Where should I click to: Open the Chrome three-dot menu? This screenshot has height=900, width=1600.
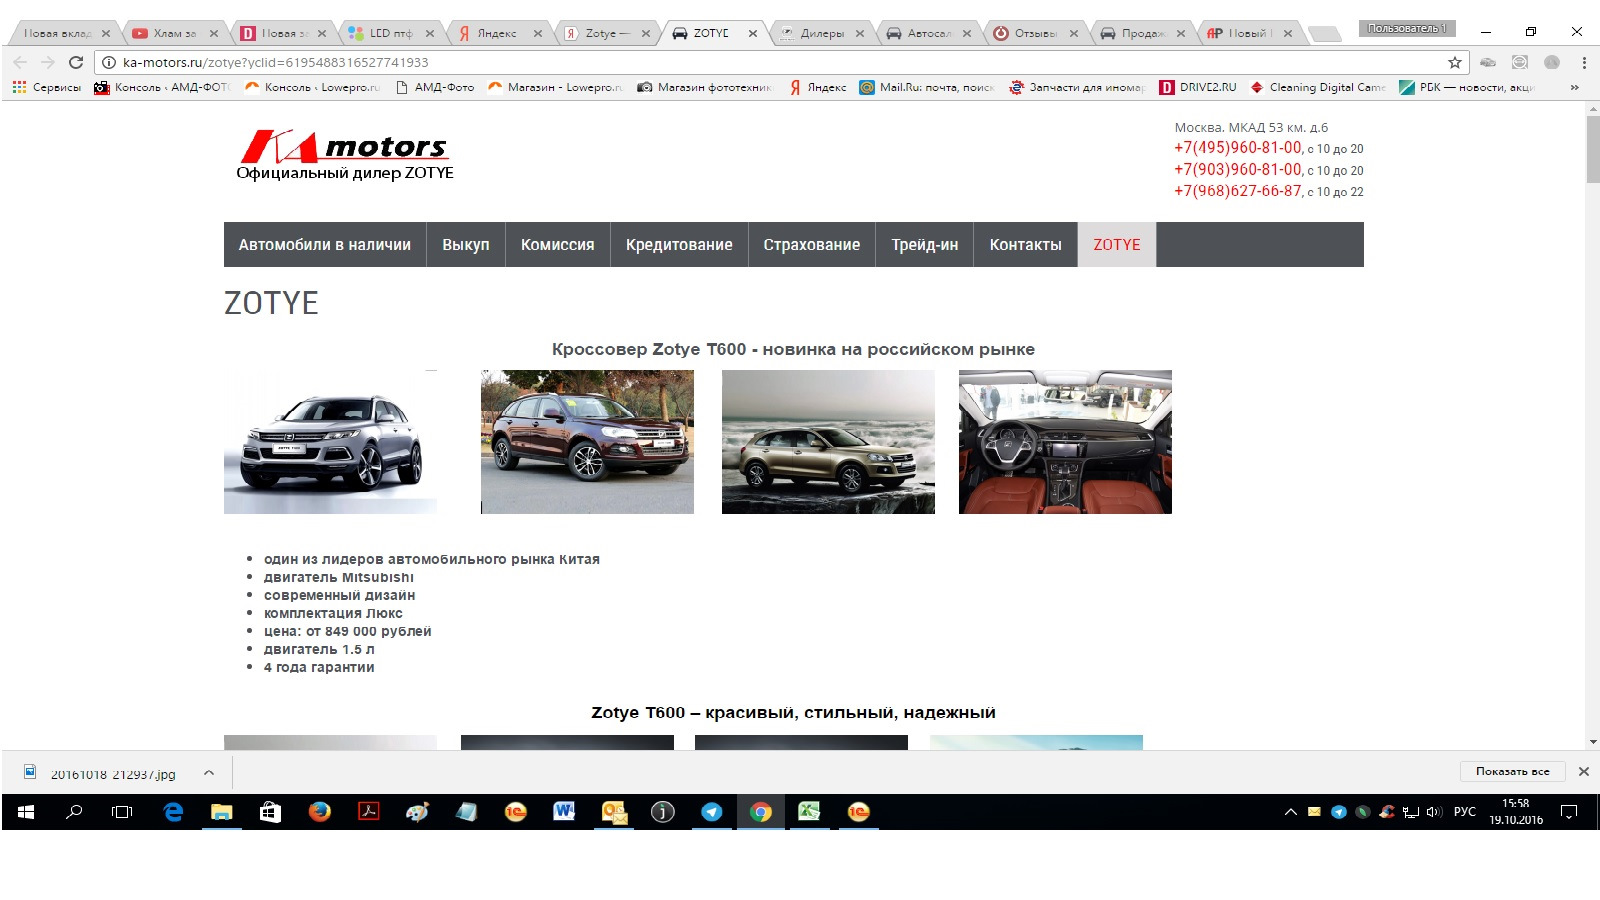pos(1584,62)
